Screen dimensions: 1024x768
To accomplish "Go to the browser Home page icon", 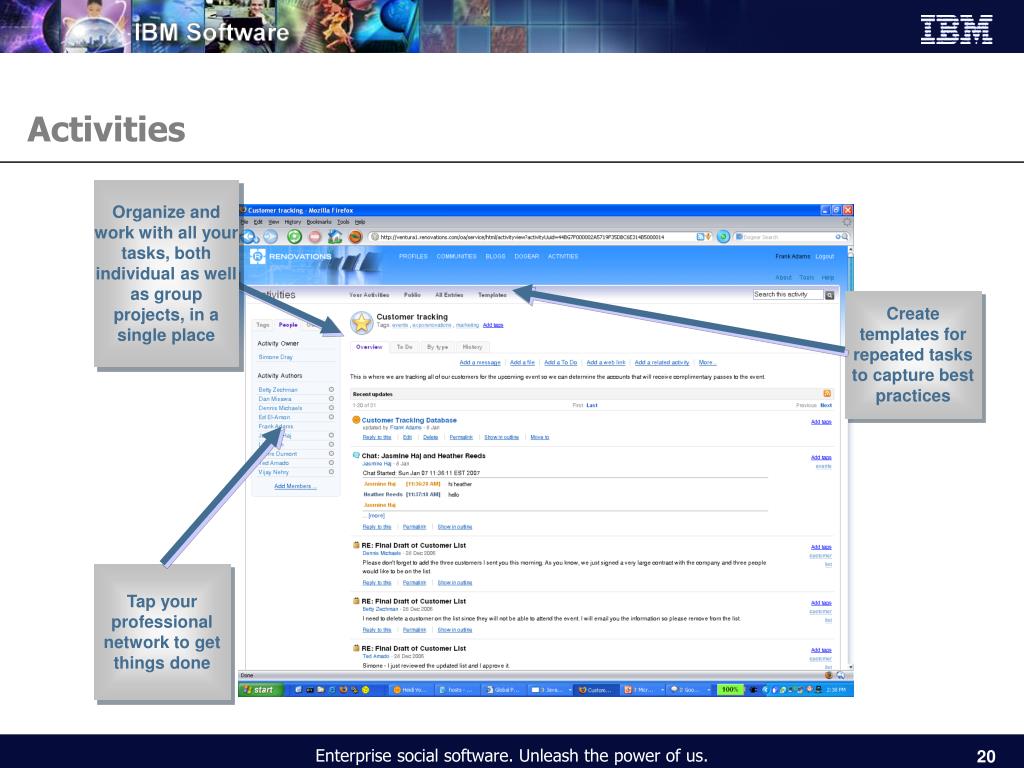I will click(x=335, y=237).
